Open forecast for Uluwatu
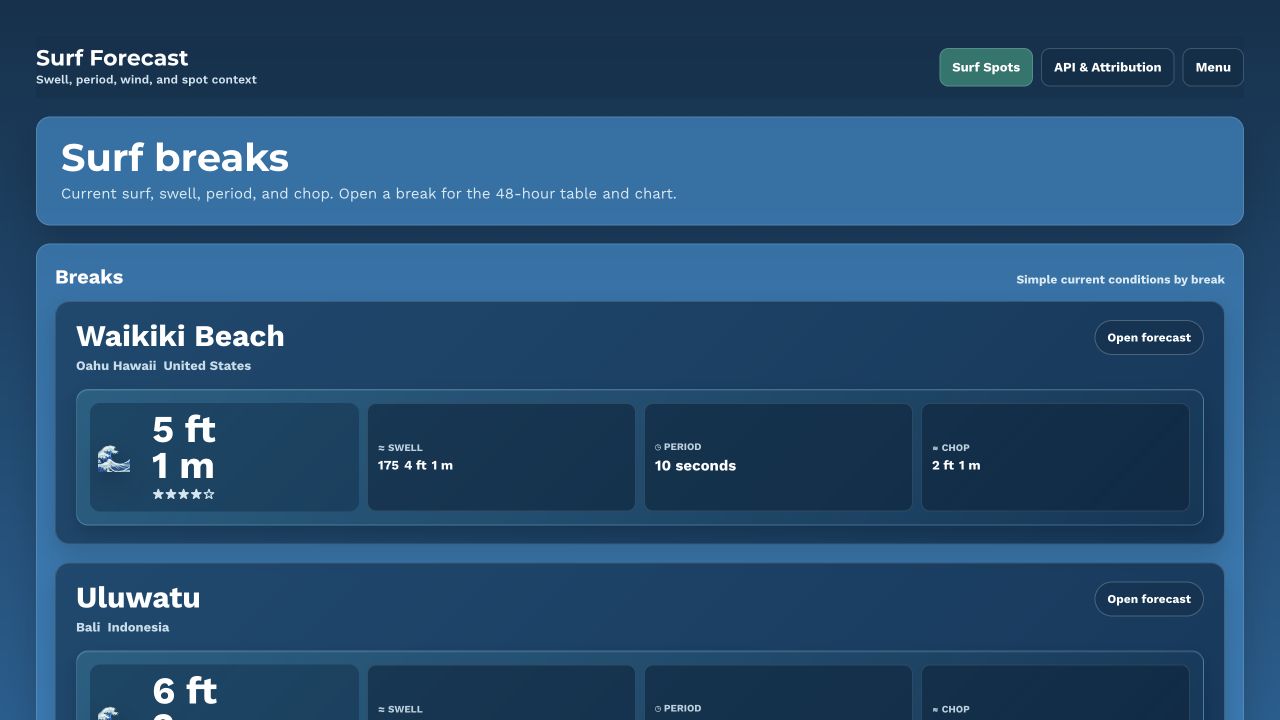Viewport: 1280px width, 720px height. (1149, 599)
